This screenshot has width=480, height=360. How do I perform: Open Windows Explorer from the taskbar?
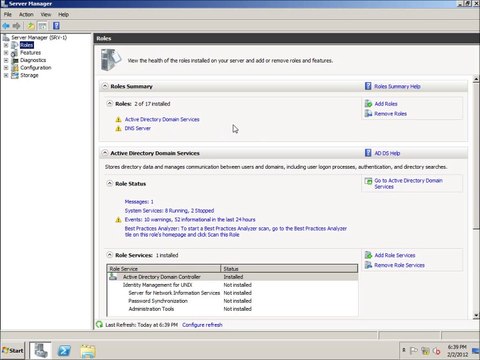point(88,351)
